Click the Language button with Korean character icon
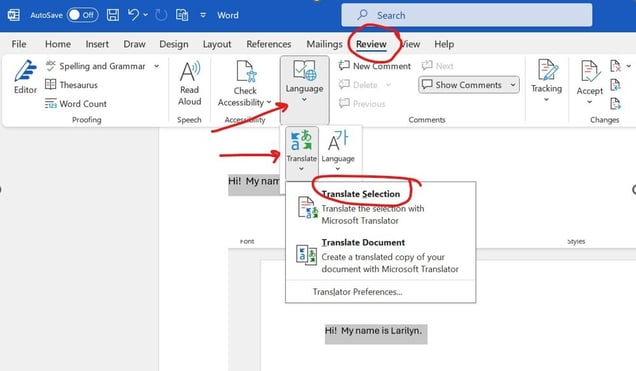Viewport: 636px width, 371px height. point(338,150)
